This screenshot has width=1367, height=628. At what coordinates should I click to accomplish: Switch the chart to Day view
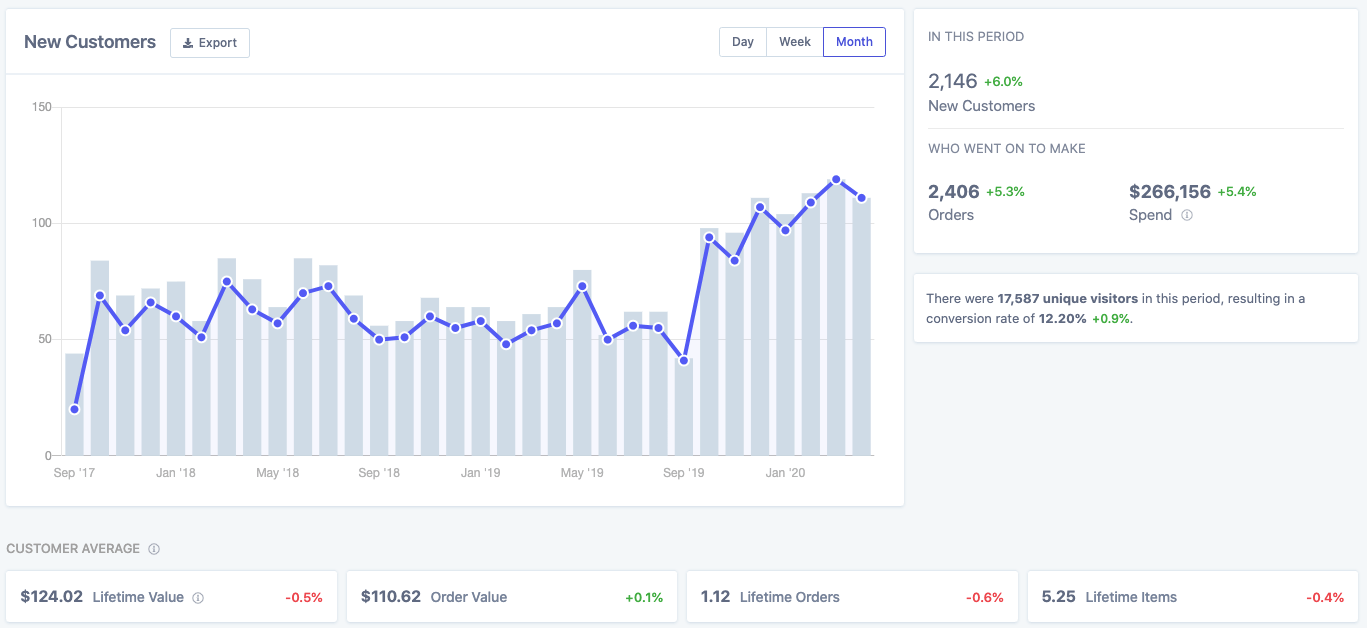click(742, 42)
